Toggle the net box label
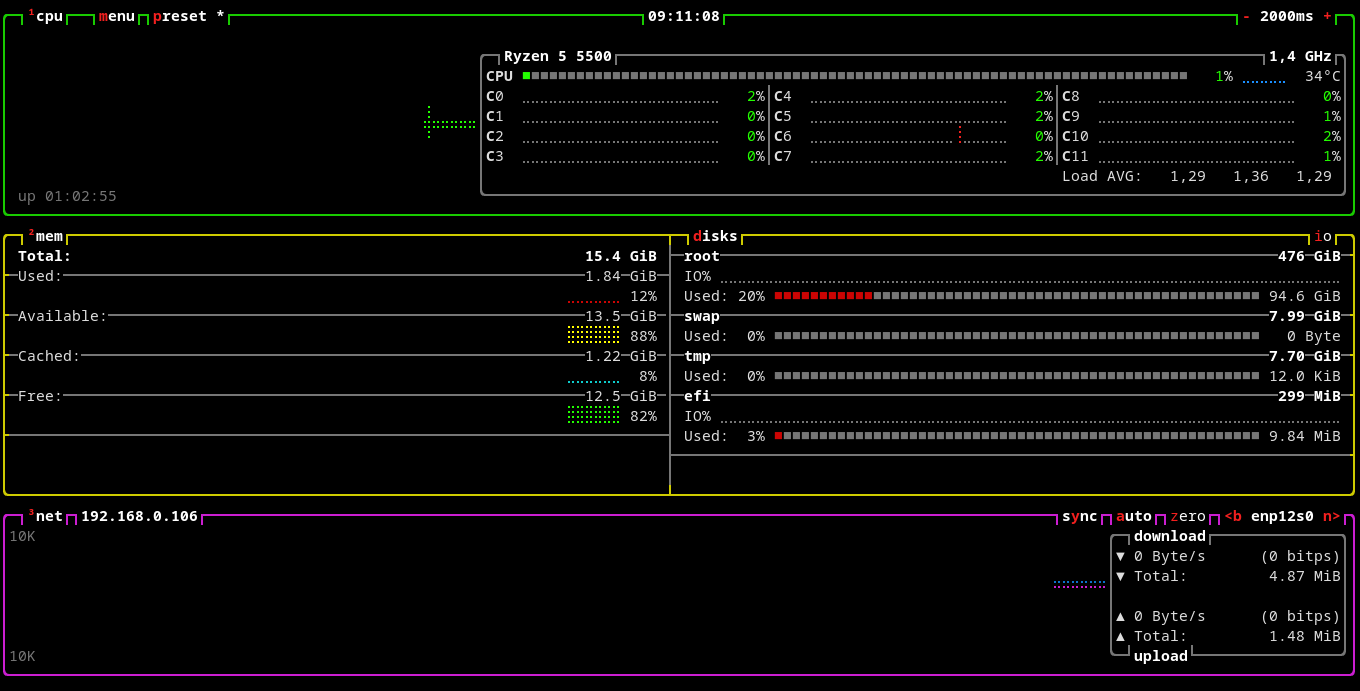1360x691 pixels. click(48, 516)
